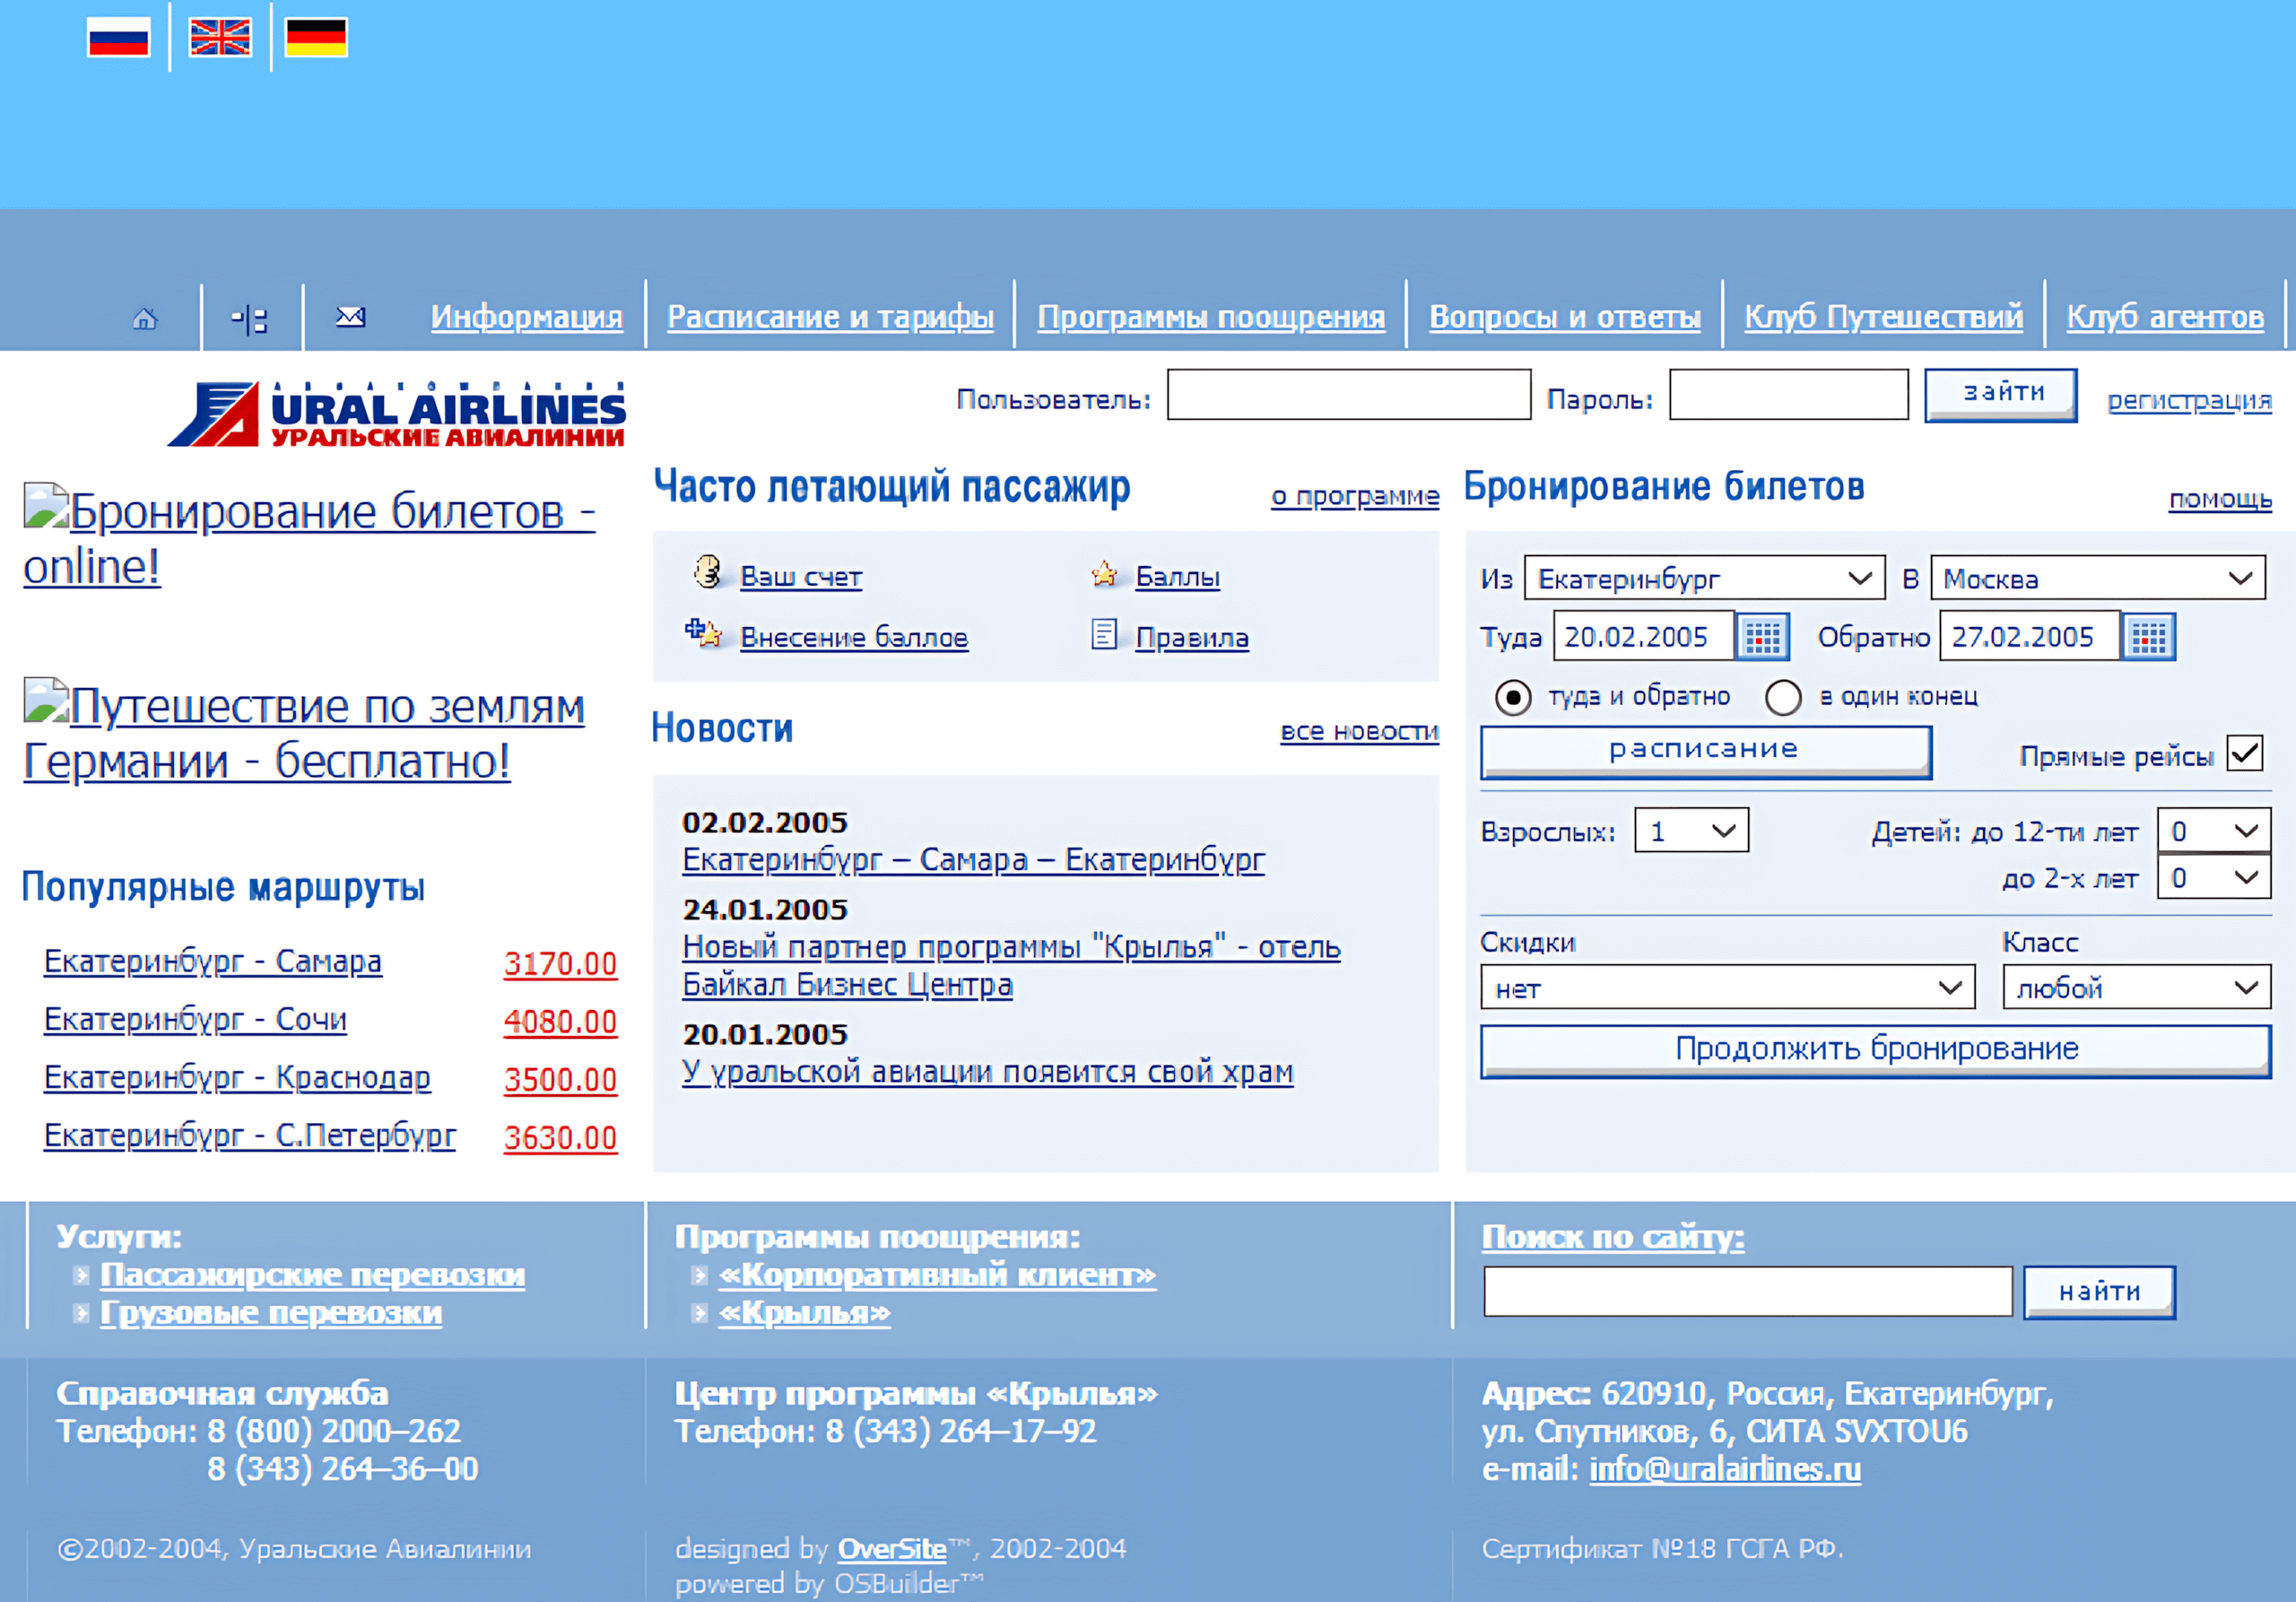Image resolution: width=2296 pixels, height=1602 pixels.
Task: Go to home page via house icon
Action: (x=145, y=319)
